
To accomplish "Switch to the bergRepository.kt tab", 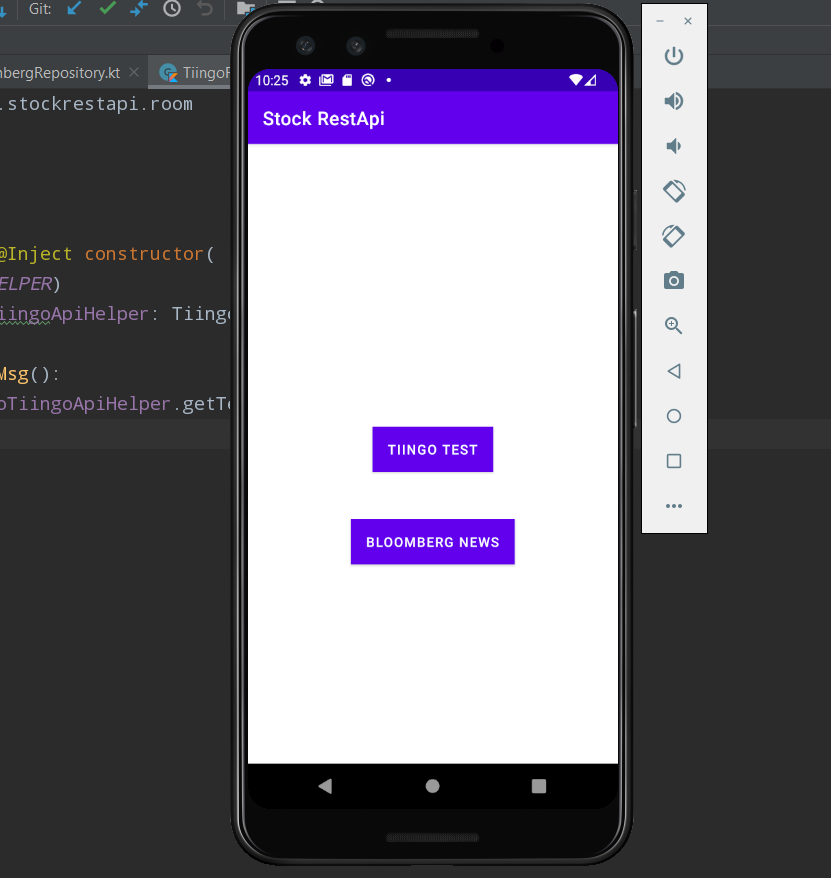I will [x=60, y=73].
